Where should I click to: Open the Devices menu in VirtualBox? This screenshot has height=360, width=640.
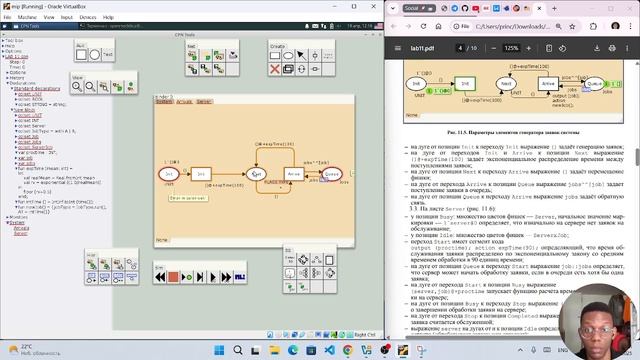point(88,17)
